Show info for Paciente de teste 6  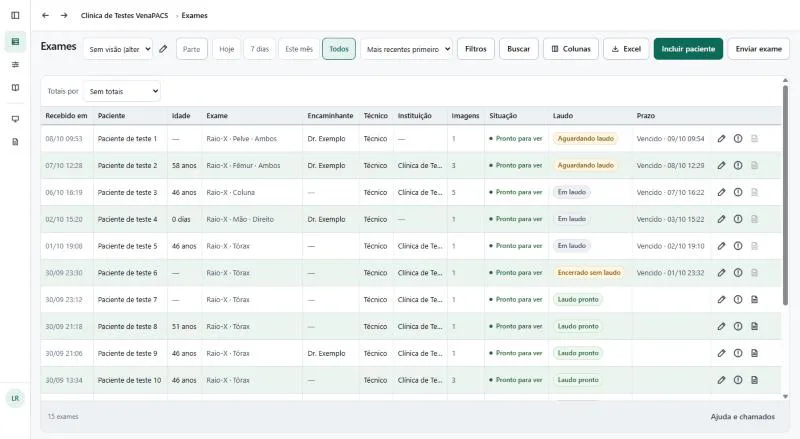tap(738, 273)
